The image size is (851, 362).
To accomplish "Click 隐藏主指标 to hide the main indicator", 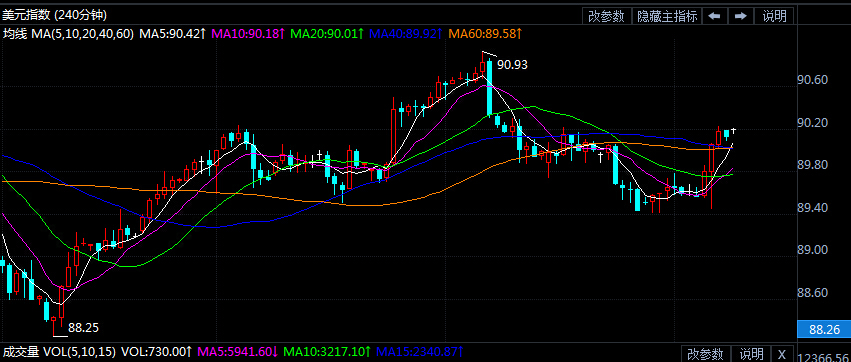I will click(667, 16).
